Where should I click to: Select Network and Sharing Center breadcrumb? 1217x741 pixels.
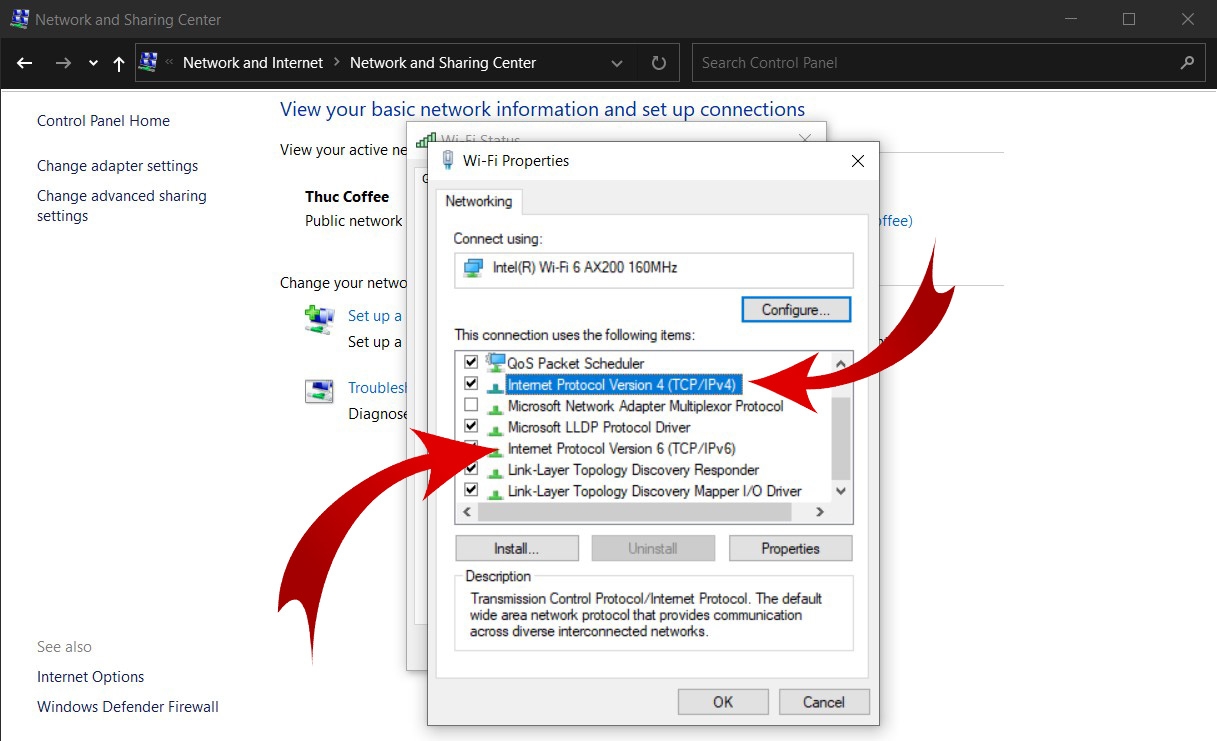pos(443,62)
